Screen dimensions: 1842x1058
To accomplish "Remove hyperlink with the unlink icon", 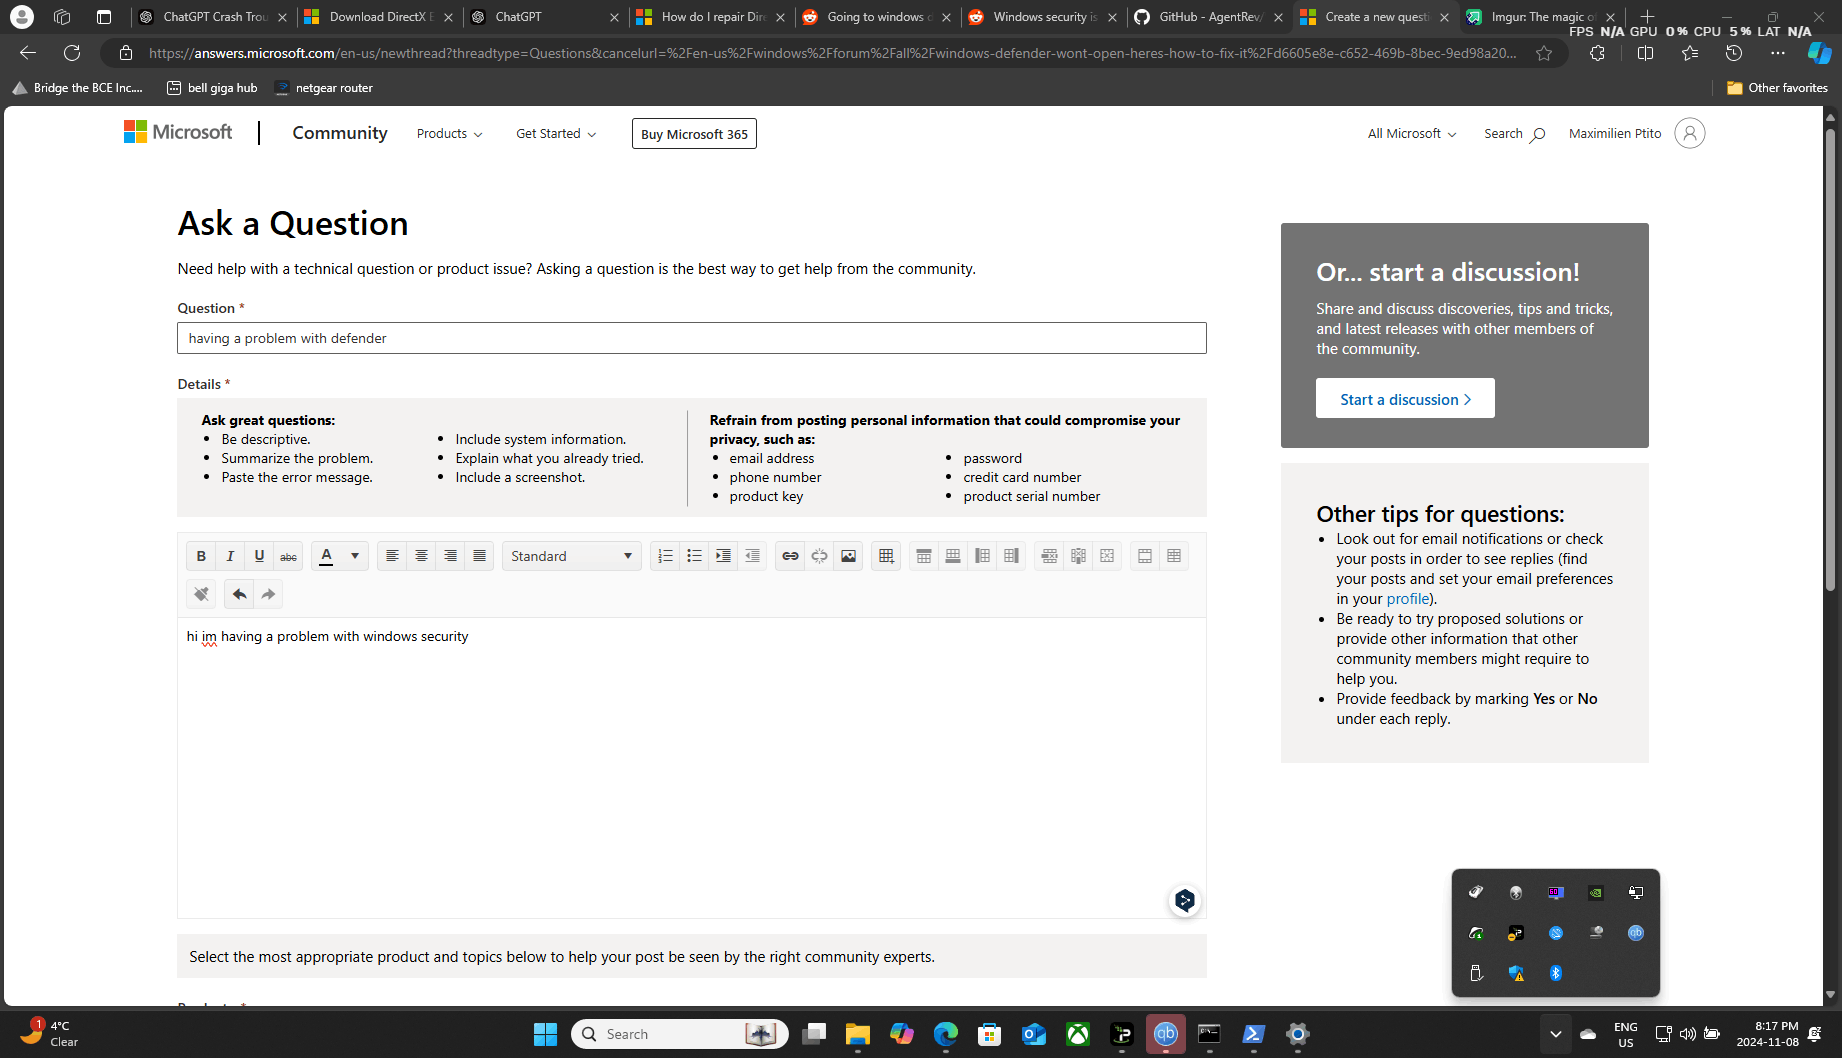I will [x=819, y=556].
